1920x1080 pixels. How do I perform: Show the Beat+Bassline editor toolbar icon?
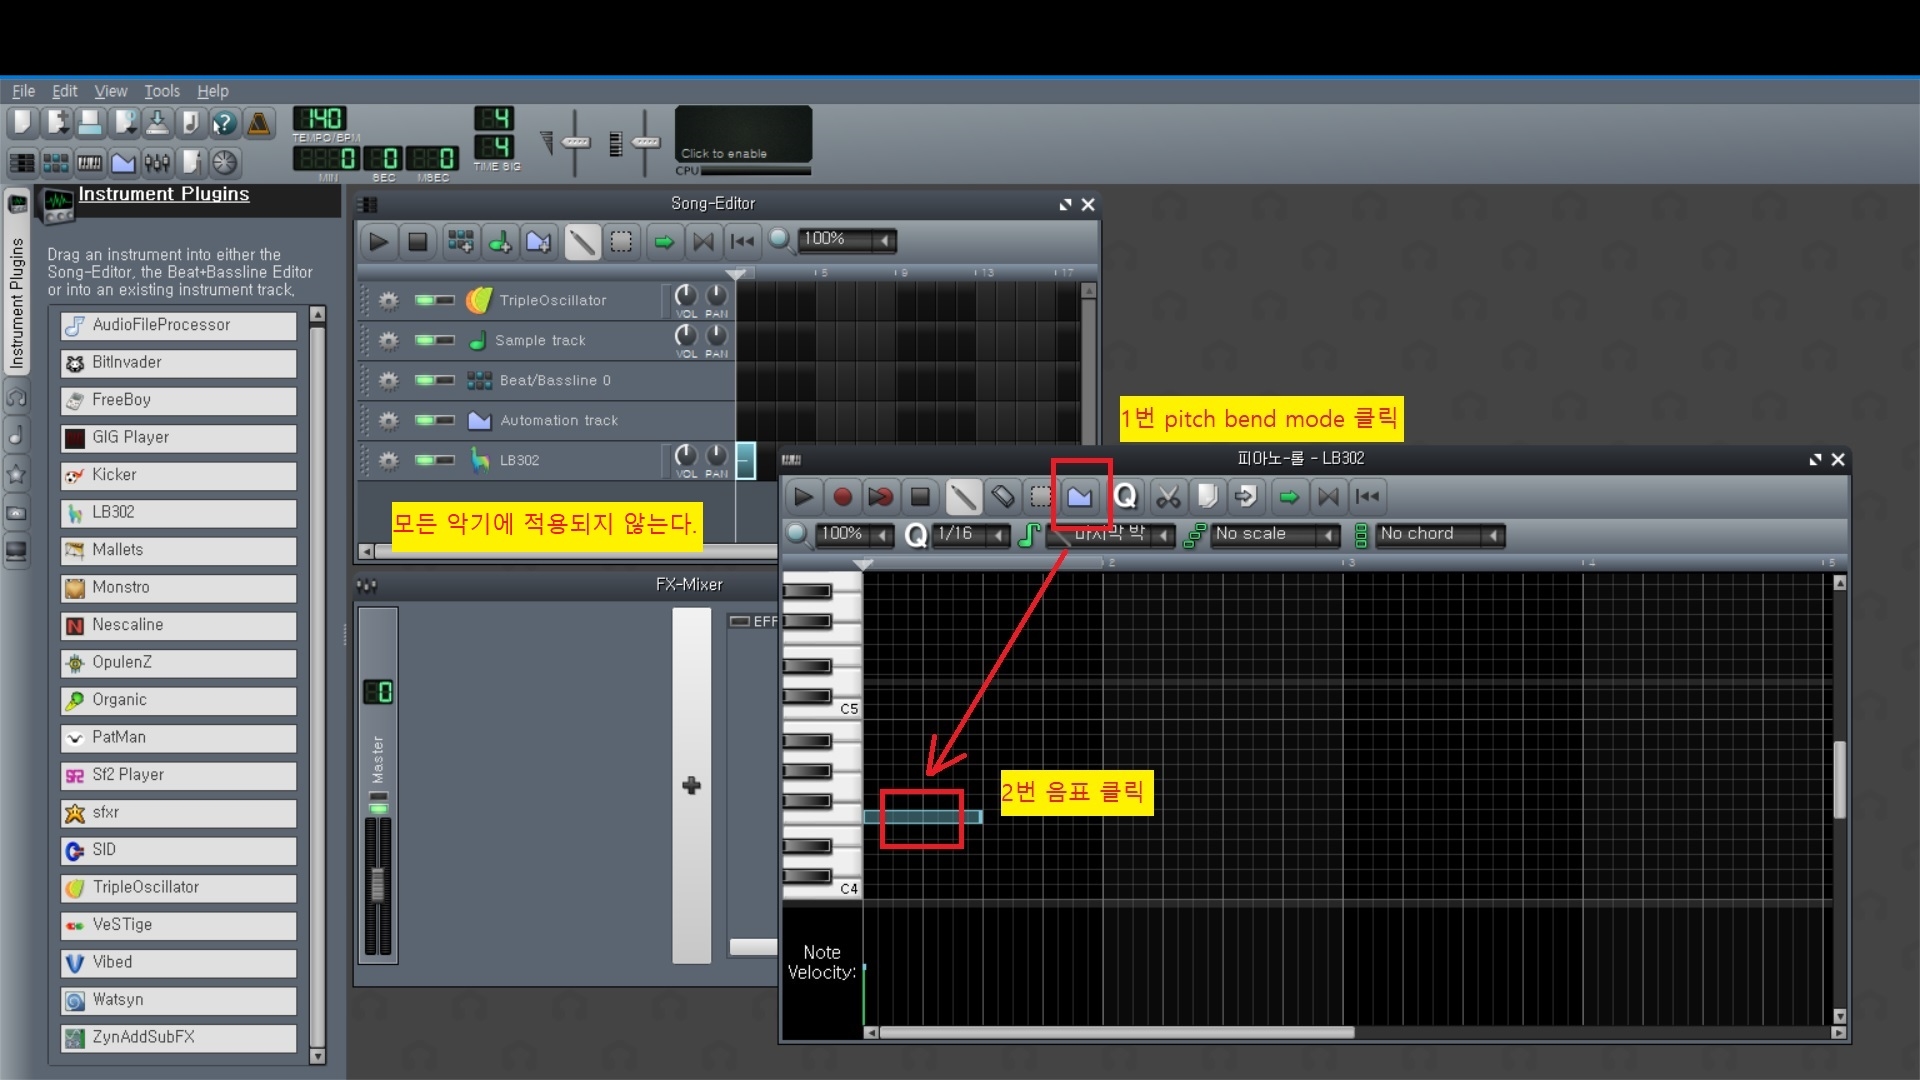56,162
